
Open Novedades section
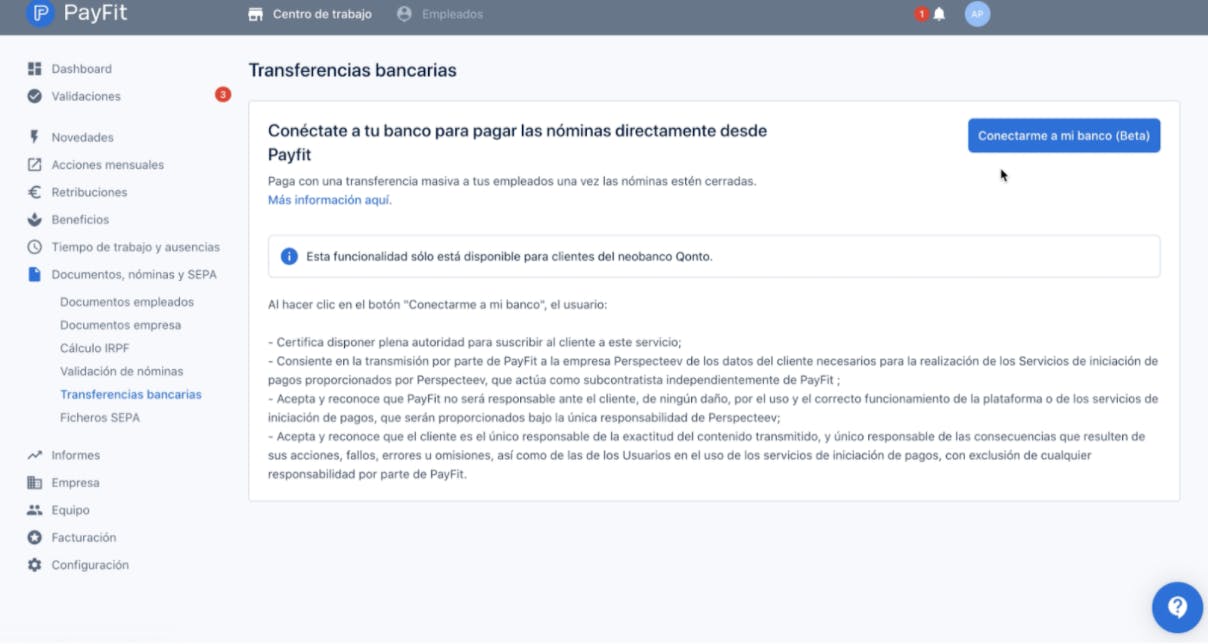(x=83, y=137)
